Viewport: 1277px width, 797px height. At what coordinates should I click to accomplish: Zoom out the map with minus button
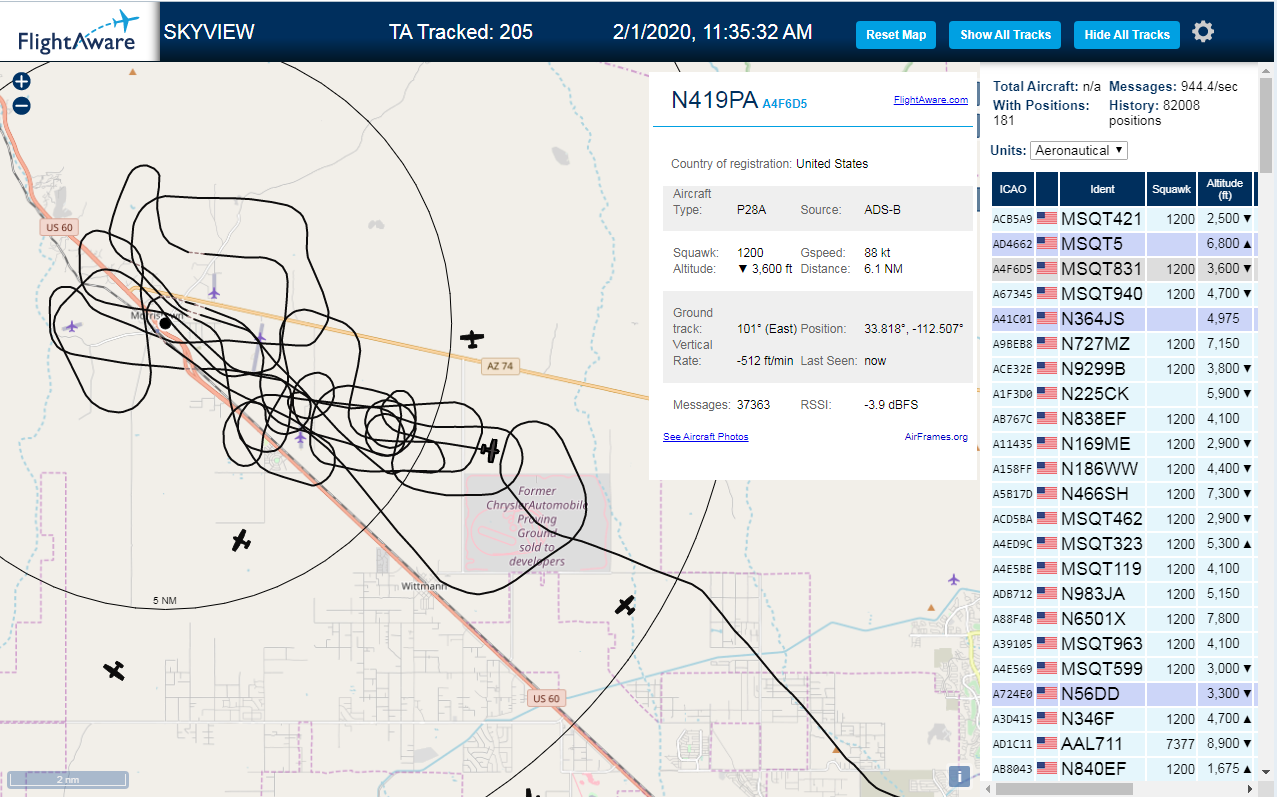(x=22, y=106)
